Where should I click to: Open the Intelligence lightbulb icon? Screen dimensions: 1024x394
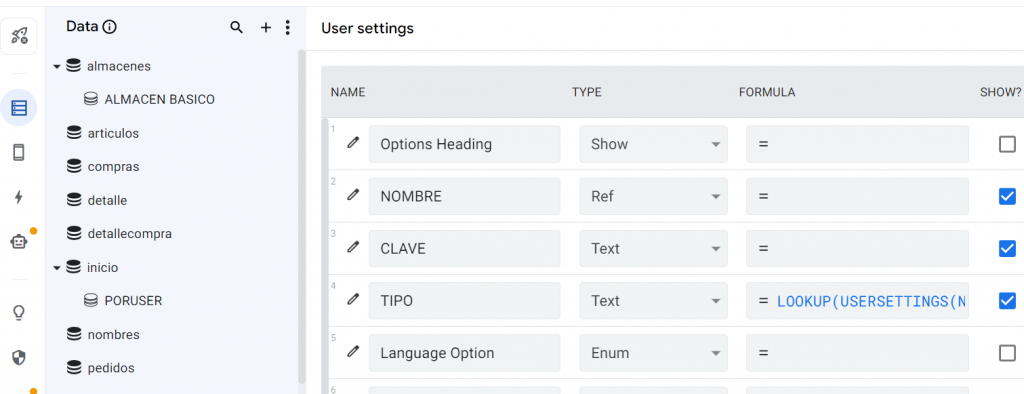(x=19, y=313)
